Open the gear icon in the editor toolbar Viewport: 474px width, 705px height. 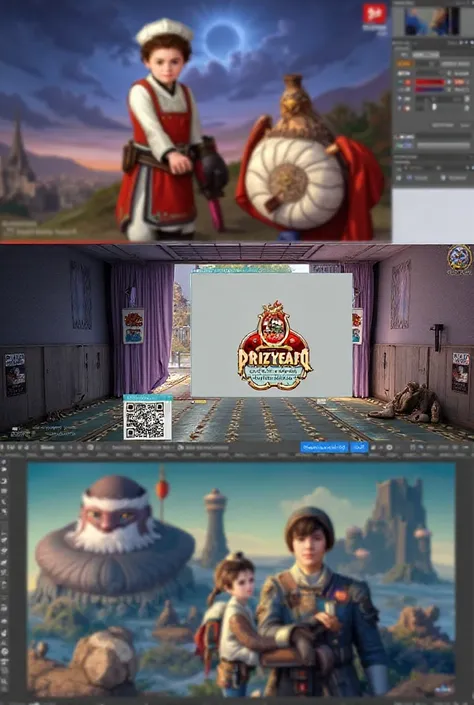(x=389, y=447)
